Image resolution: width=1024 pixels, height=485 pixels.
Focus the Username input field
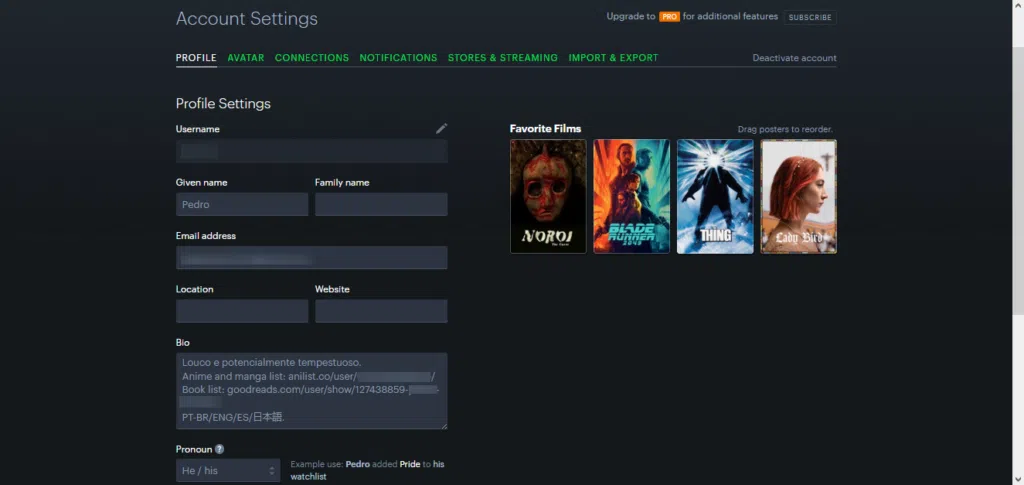coord(312,151)
